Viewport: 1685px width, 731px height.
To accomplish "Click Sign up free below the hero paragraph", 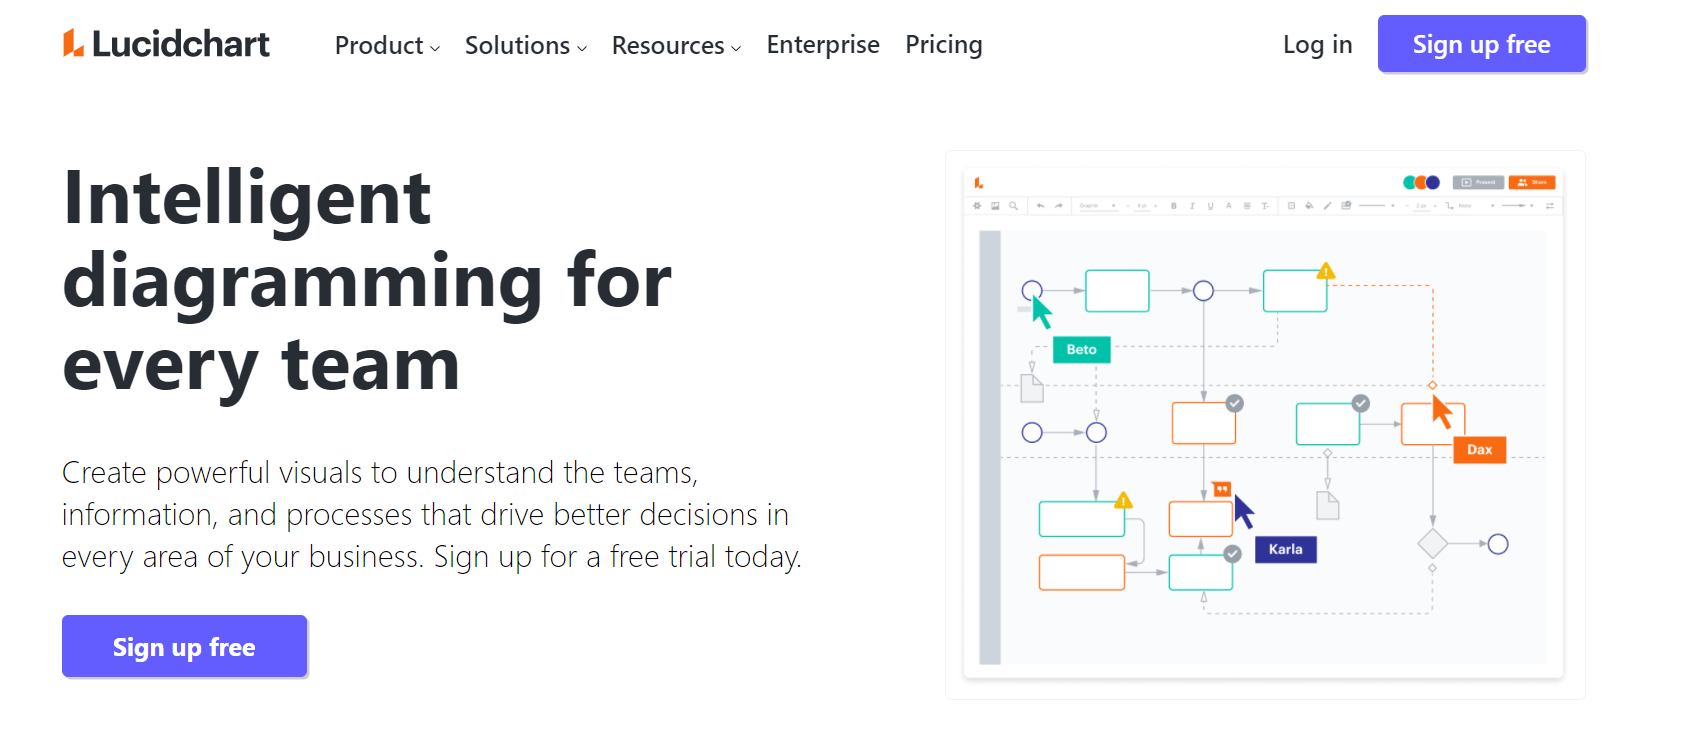I will 184,647.
